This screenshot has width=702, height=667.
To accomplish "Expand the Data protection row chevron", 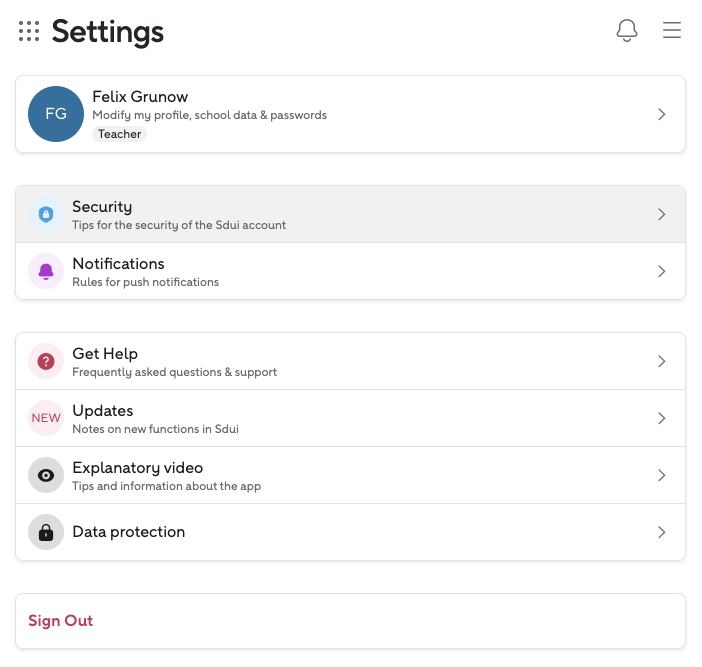I will tap(662, 532).
